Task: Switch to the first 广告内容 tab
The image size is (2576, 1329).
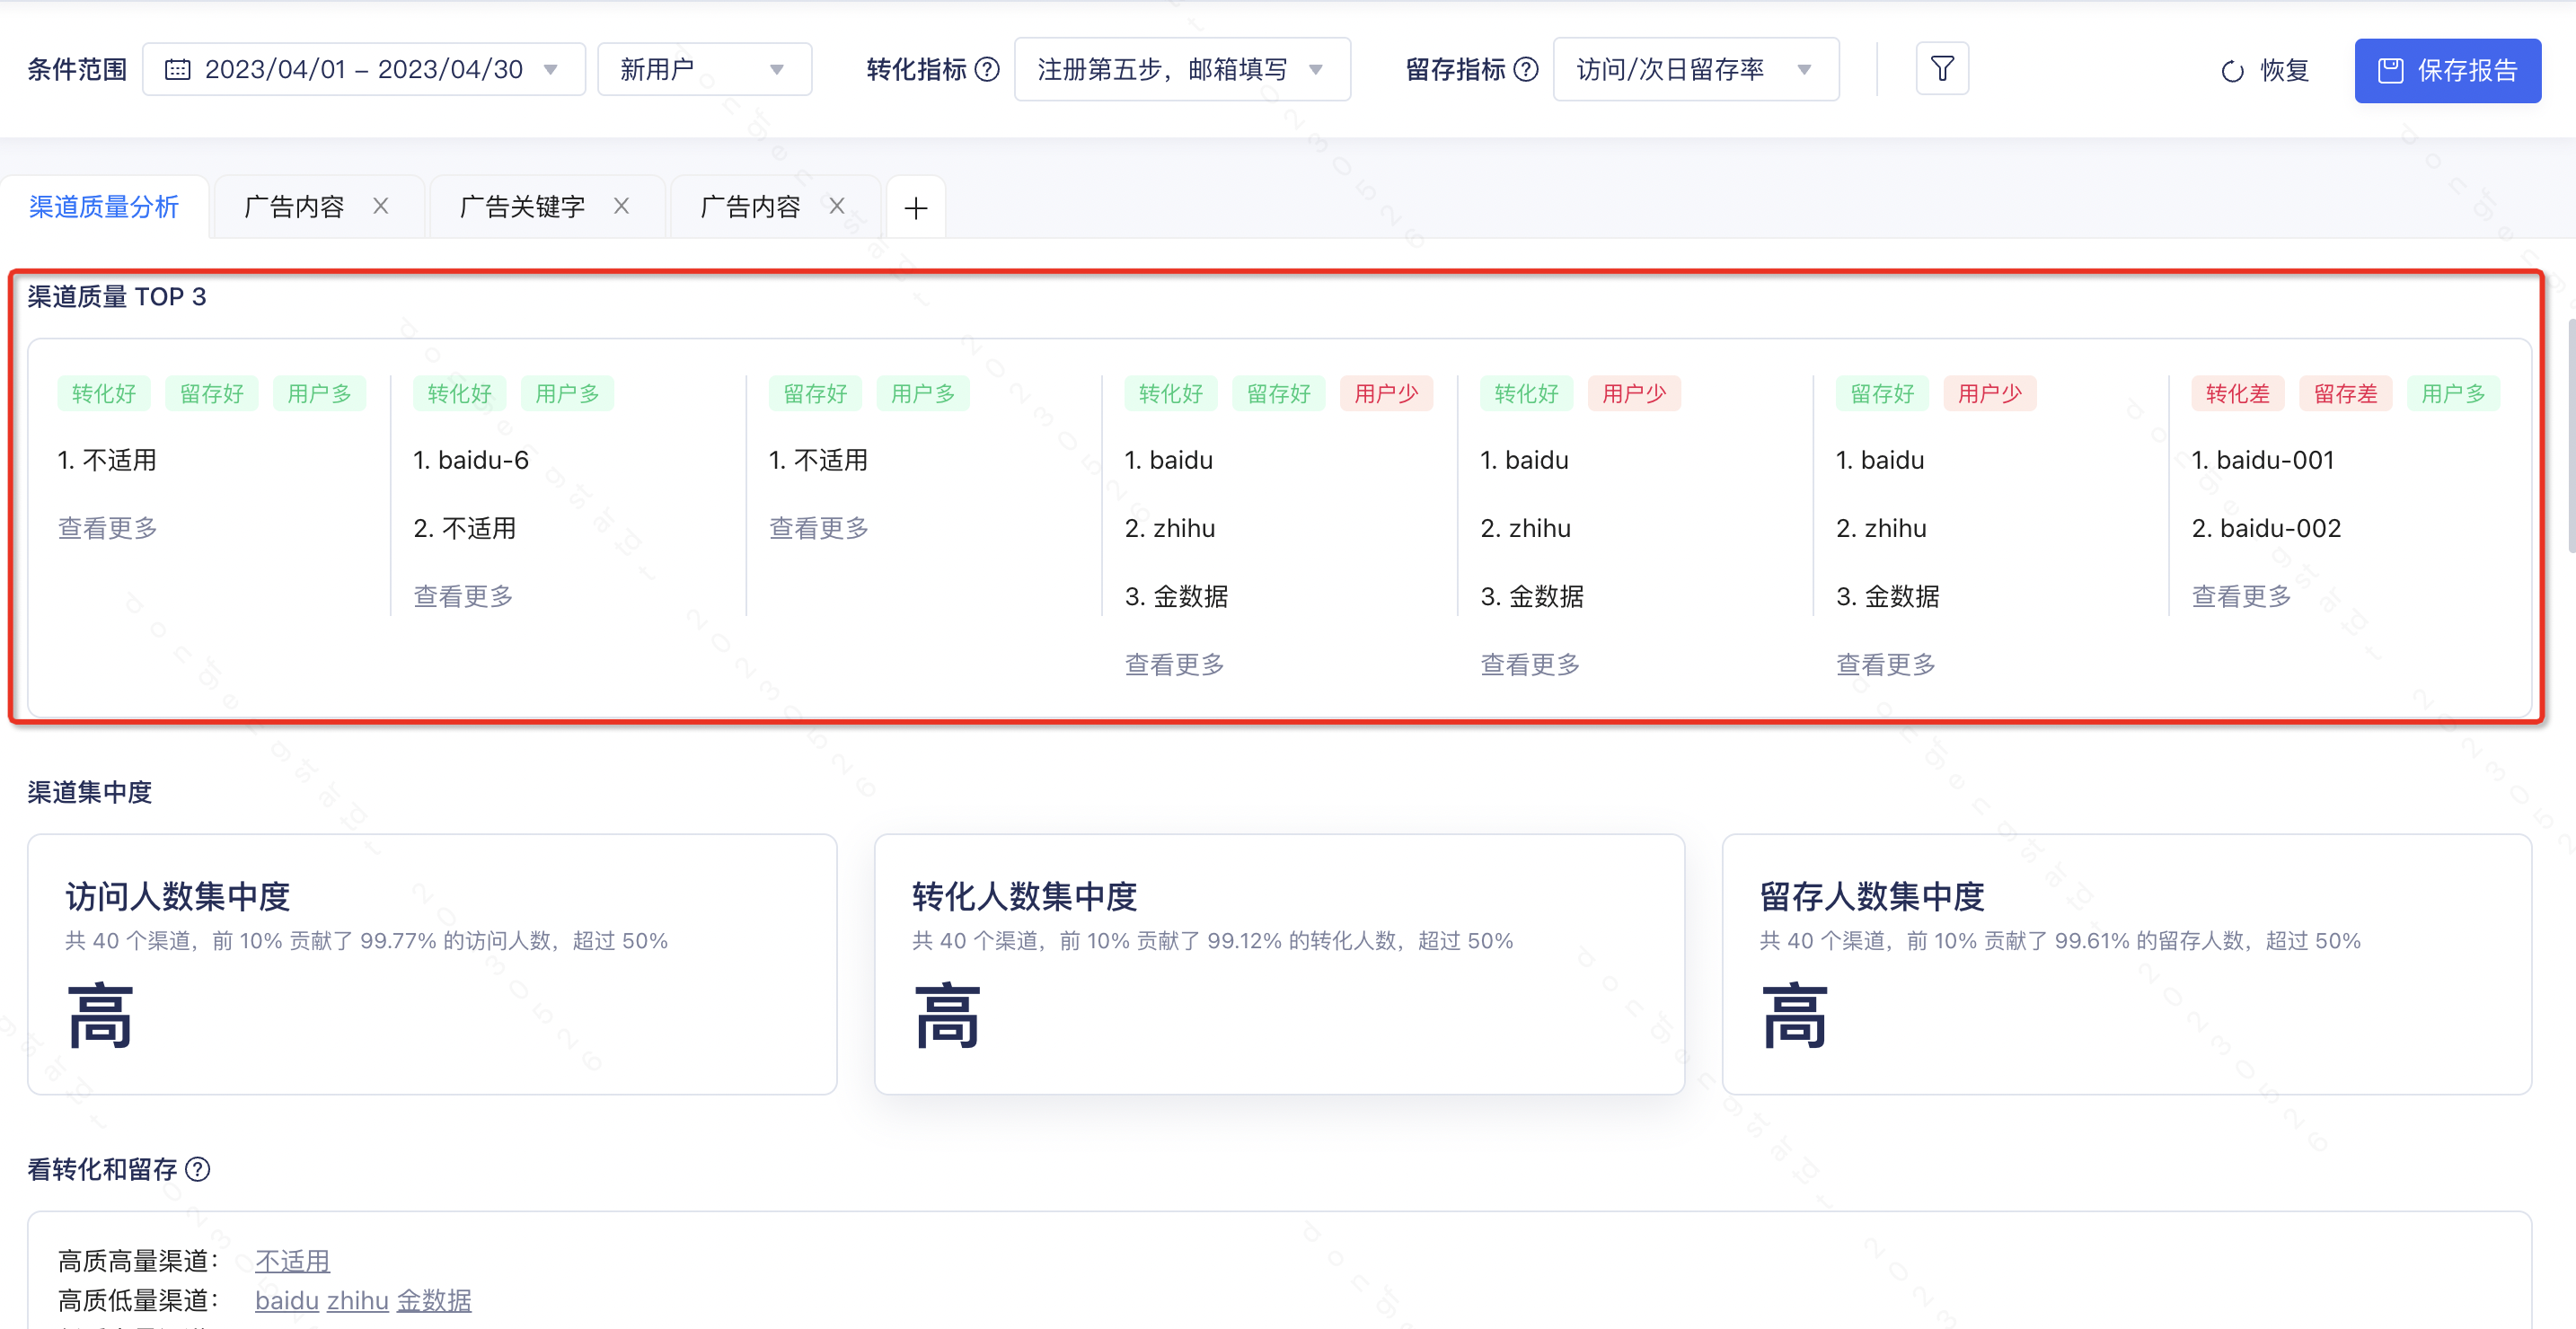Action: [x=294, y=207]
